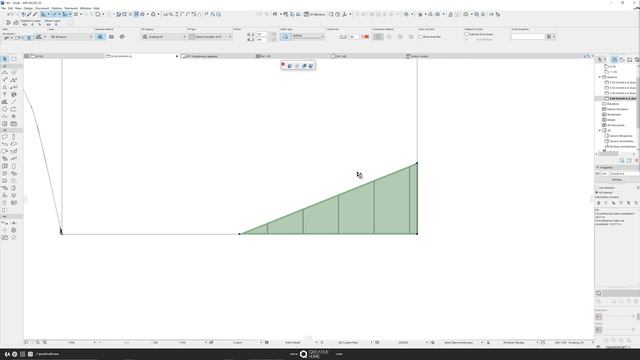Open the fill type pattern dropdown
The width and height of the screenshot is (640, 360).
tap(210, 37)
